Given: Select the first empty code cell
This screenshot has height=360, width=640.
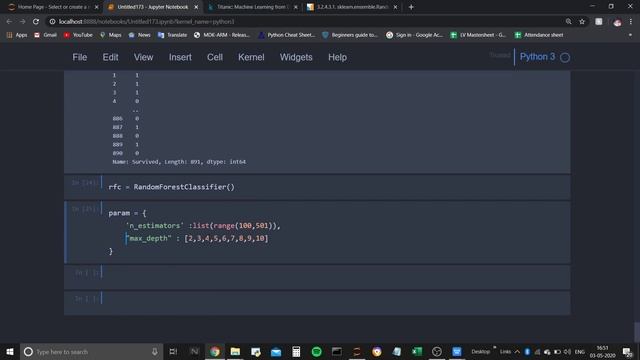Looking at the screenshot, I should click(x=317, y=277).
